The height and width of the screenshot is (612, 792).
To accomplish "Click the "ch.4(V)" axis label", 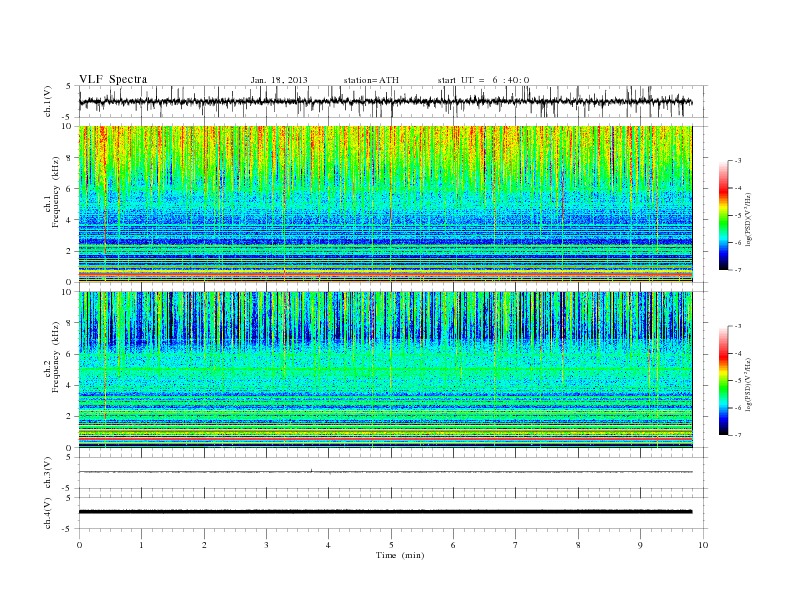I will click(47, 513).
